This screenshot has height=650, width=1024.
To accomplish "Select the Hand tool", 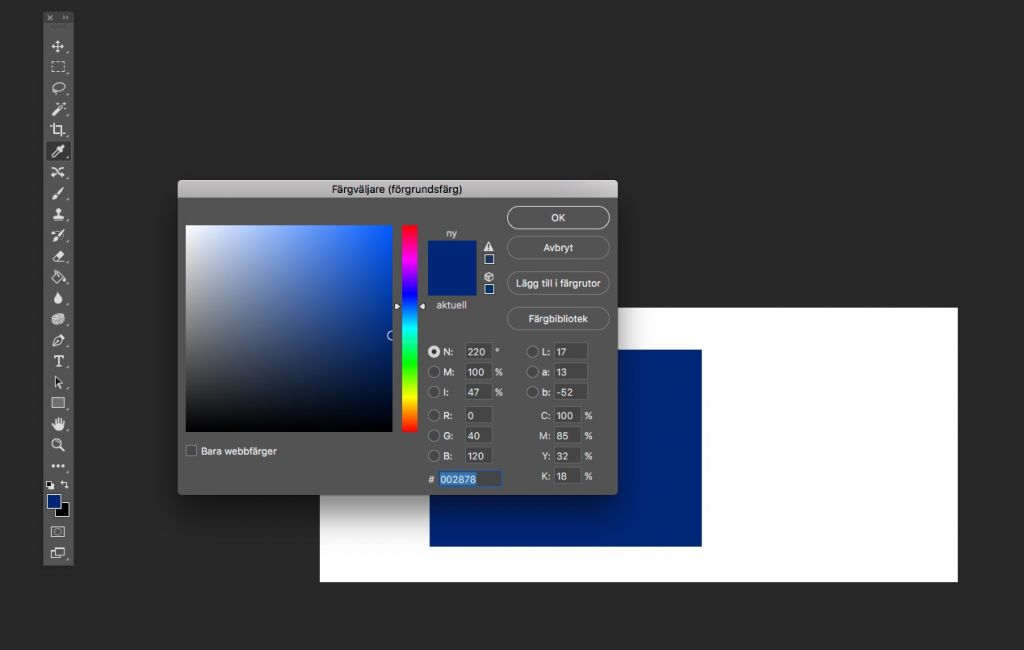I will [x=58, y=424].
